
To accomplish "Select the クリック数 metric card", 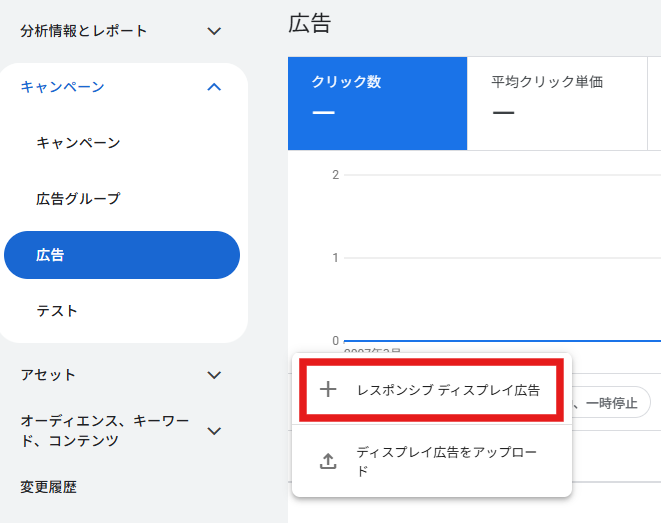I will tap(377, 103).
